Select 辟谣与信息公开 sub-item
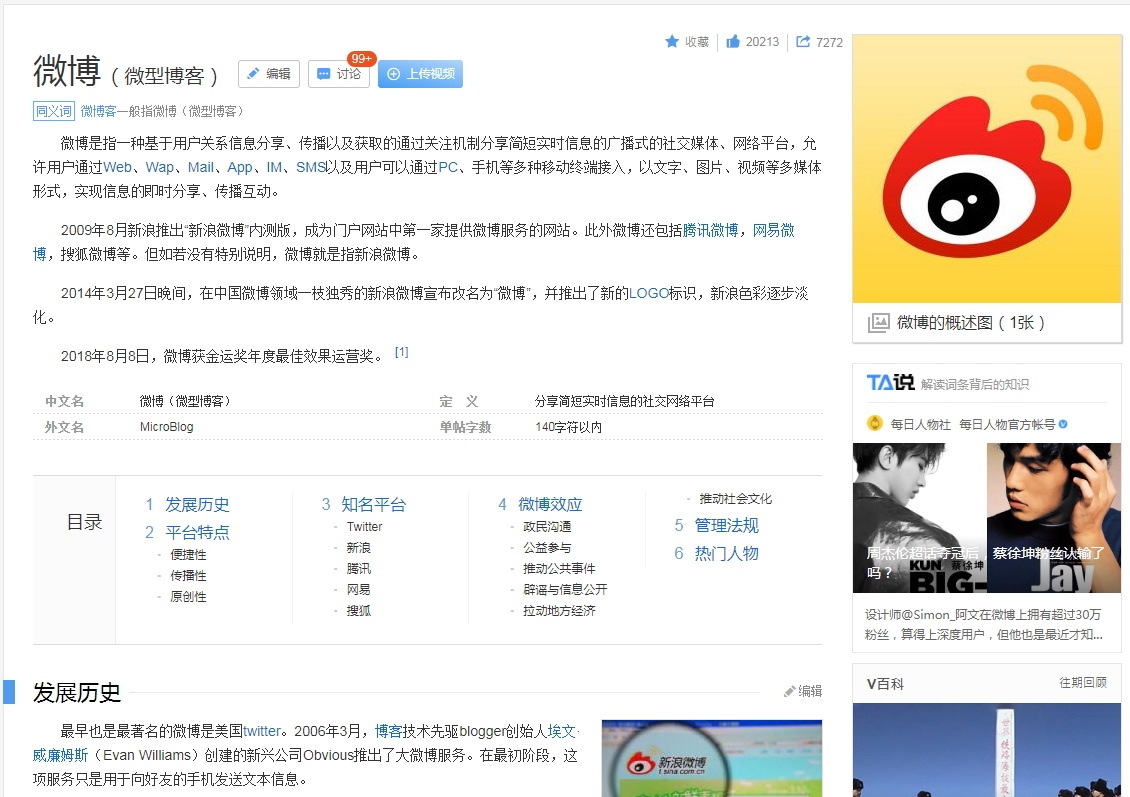Viewport: 1130px width, 797px height. 565,589
